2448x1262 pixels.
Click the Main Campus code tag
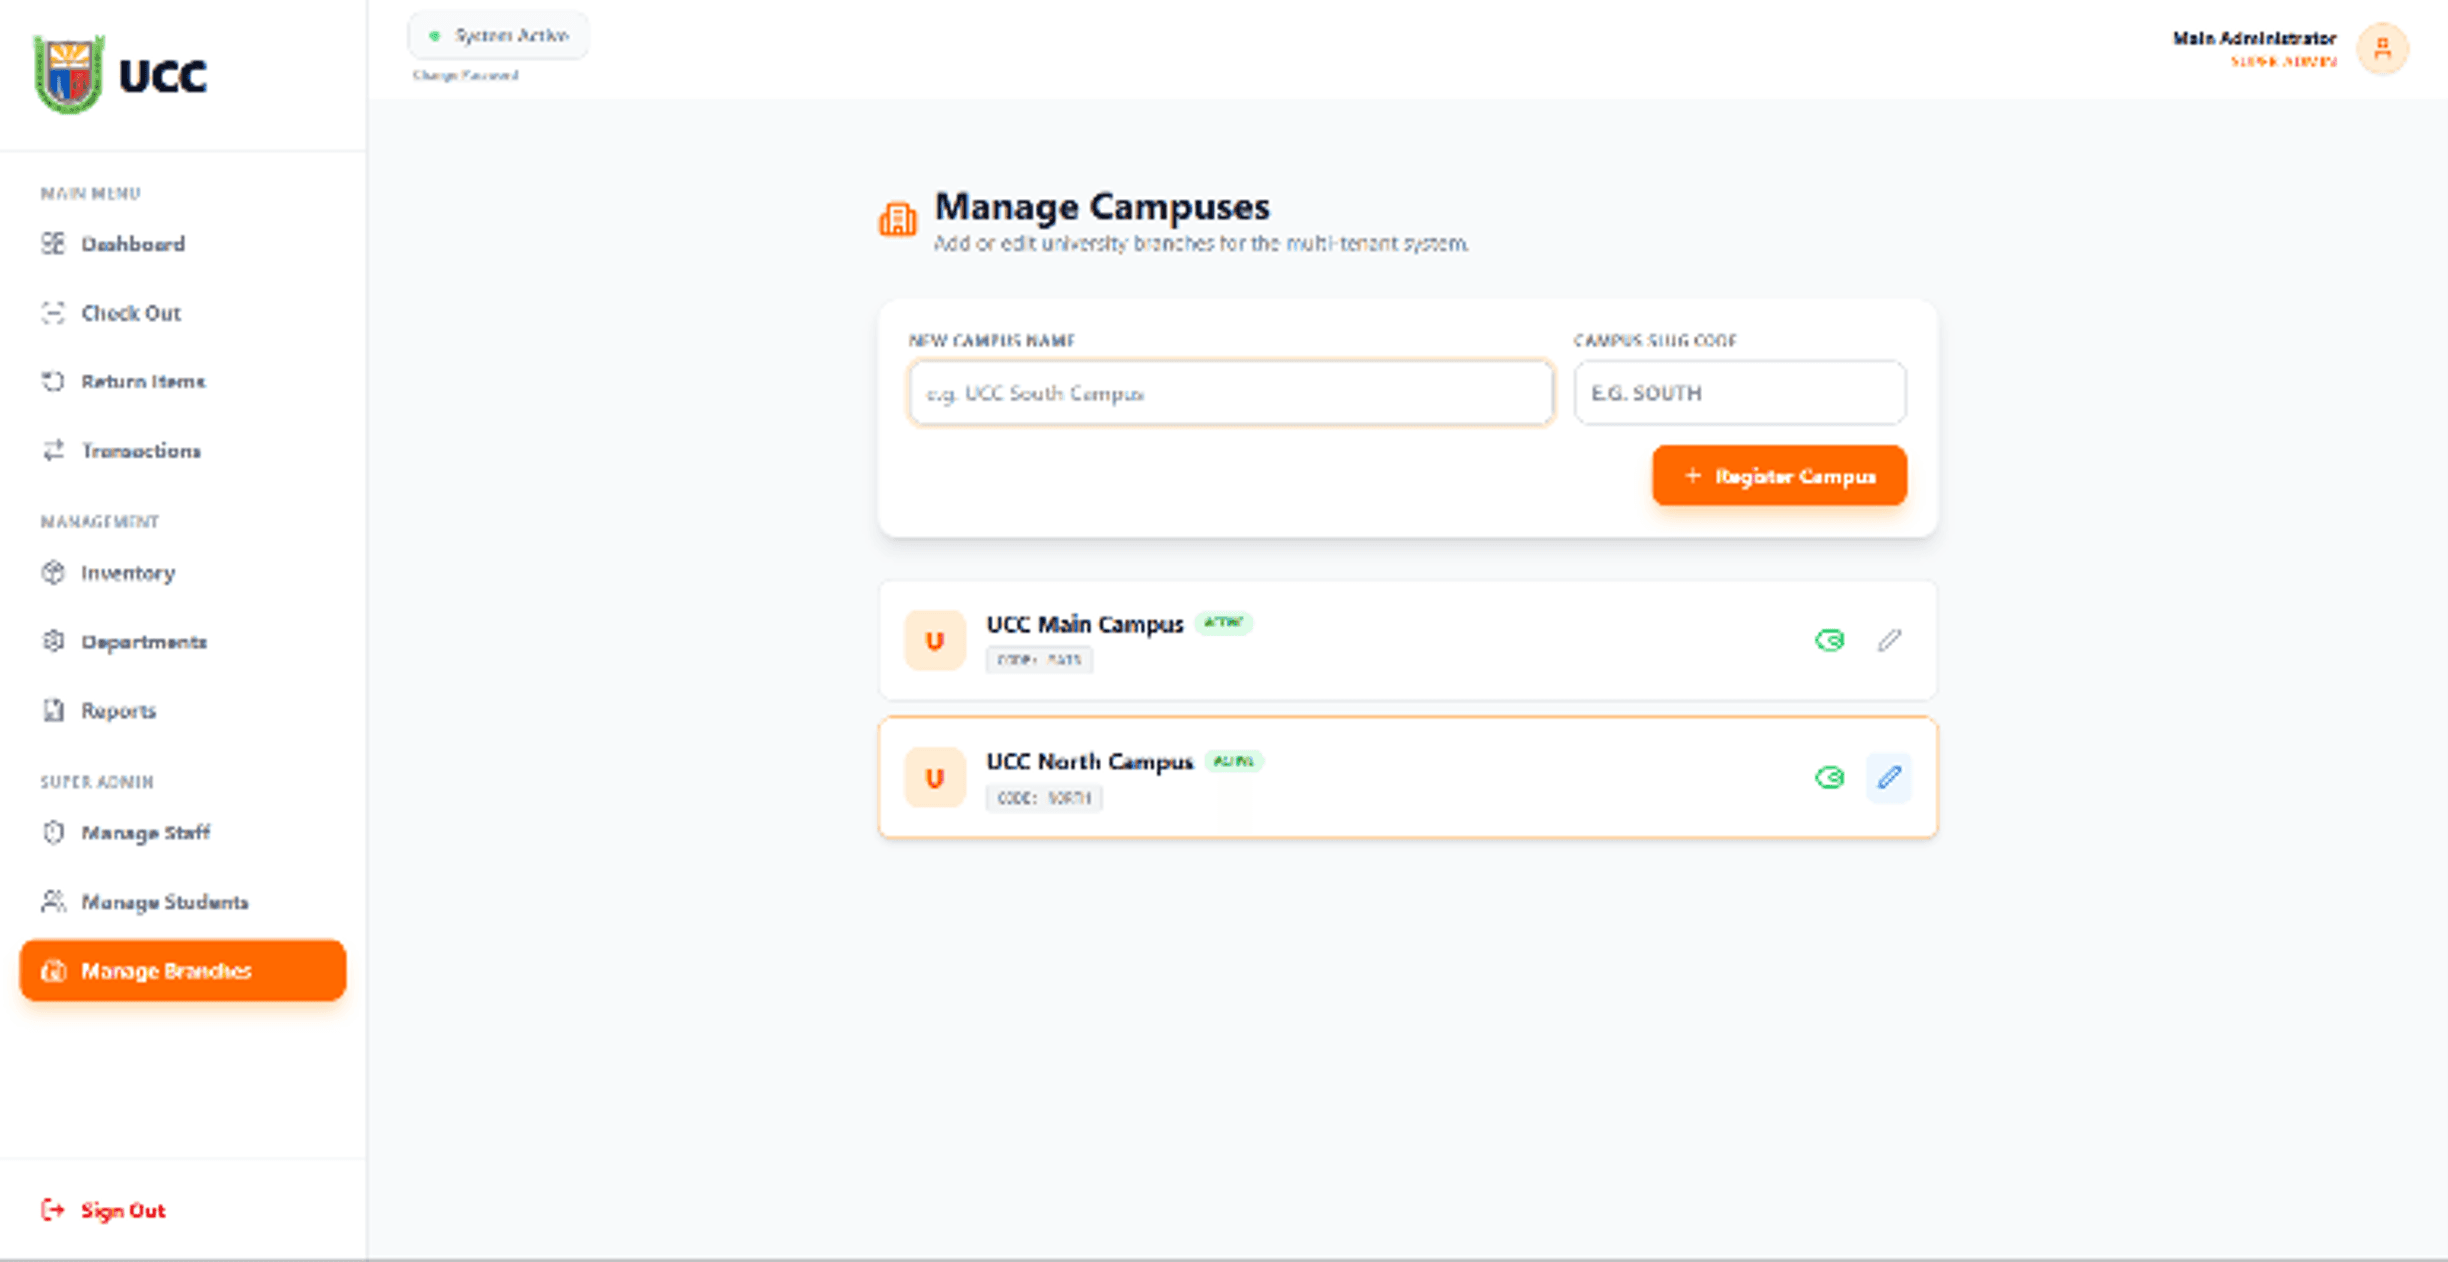[x=1039, y=660]
